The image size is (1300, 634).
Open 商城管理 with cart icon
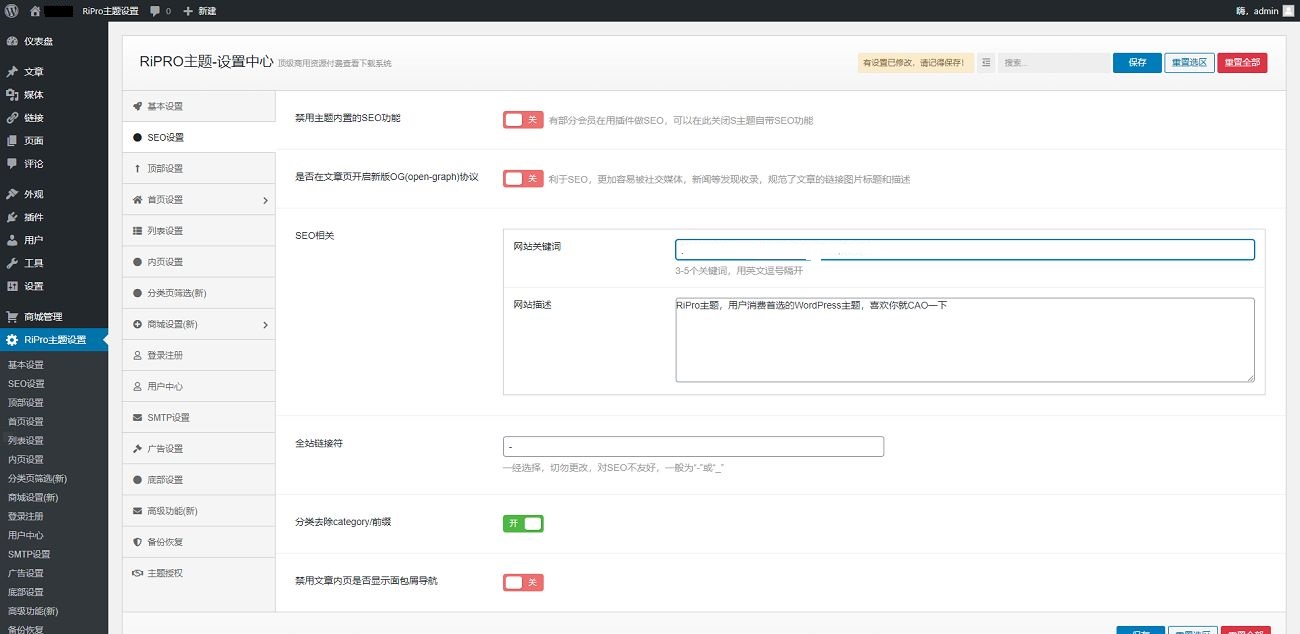coord(54,316)
